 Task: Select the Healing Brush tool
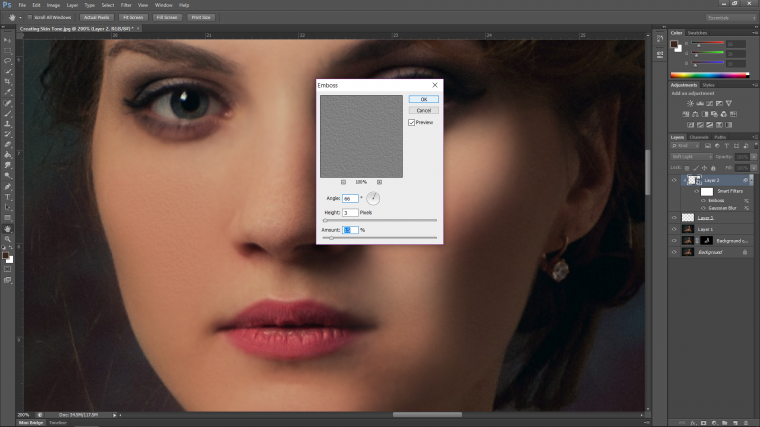coord(7,103)
